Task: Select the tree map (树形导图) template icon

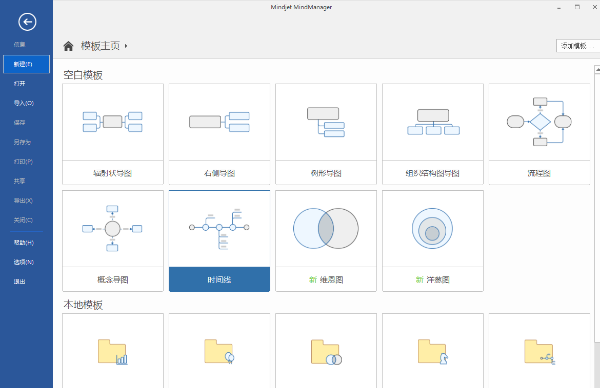Action: tap(326, 122)
